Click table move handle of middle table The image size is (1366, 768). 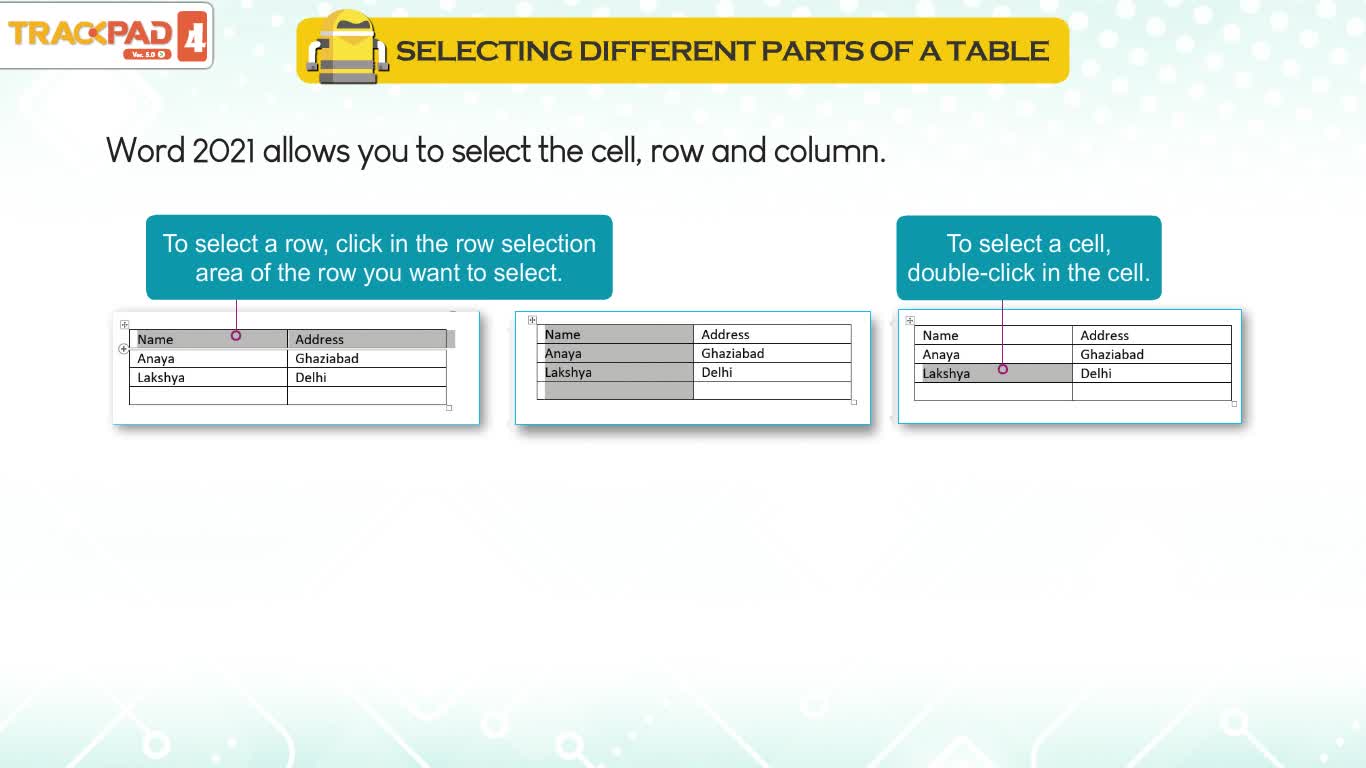click(532, 320)
